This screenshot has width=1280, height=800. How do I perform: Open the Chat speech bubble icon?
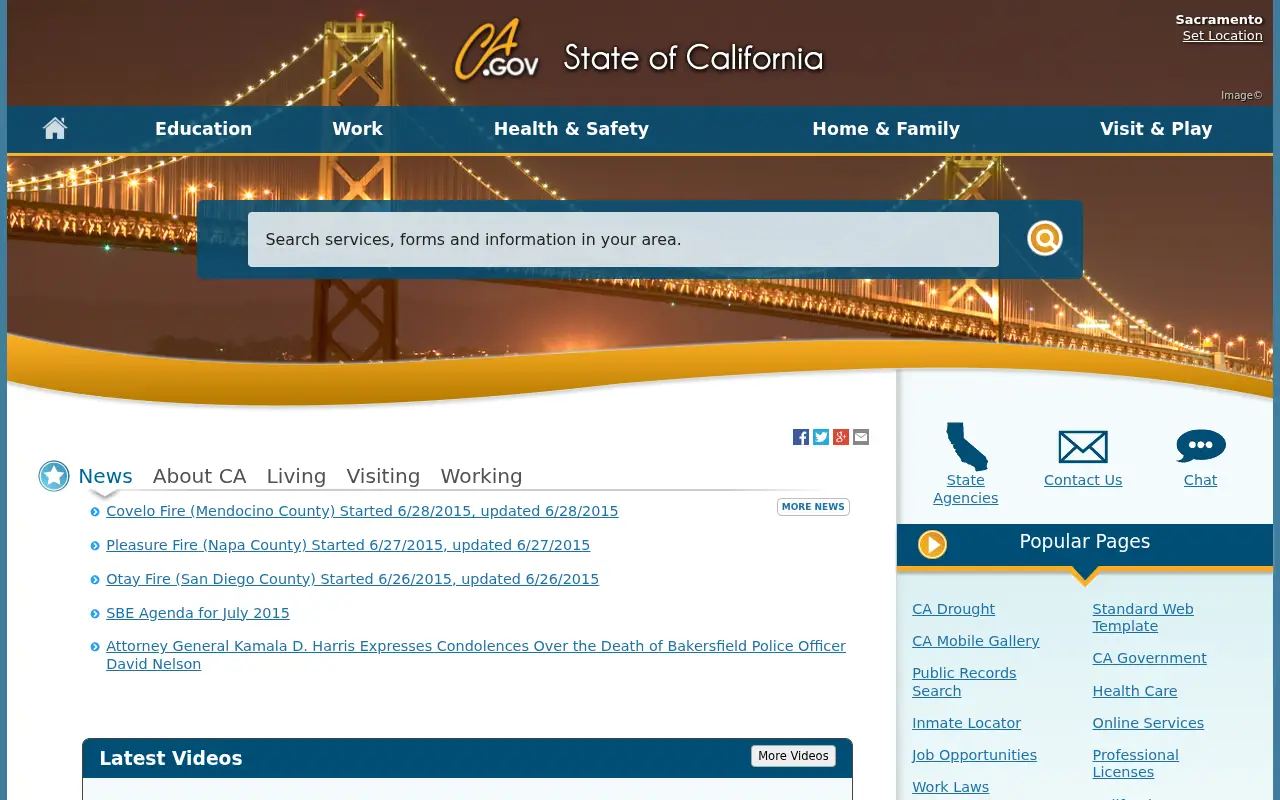pyautogui.click(x=1201, y=446)
